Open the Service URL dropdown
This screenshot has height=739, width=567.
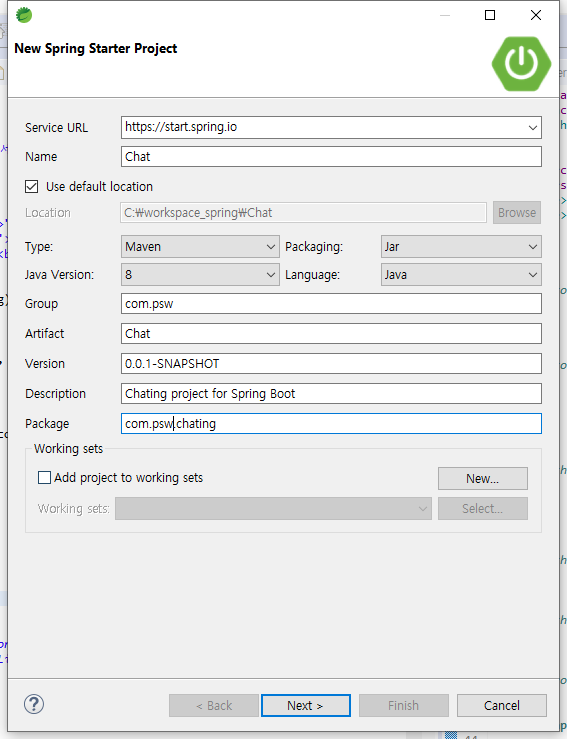(x=533, y=128)
